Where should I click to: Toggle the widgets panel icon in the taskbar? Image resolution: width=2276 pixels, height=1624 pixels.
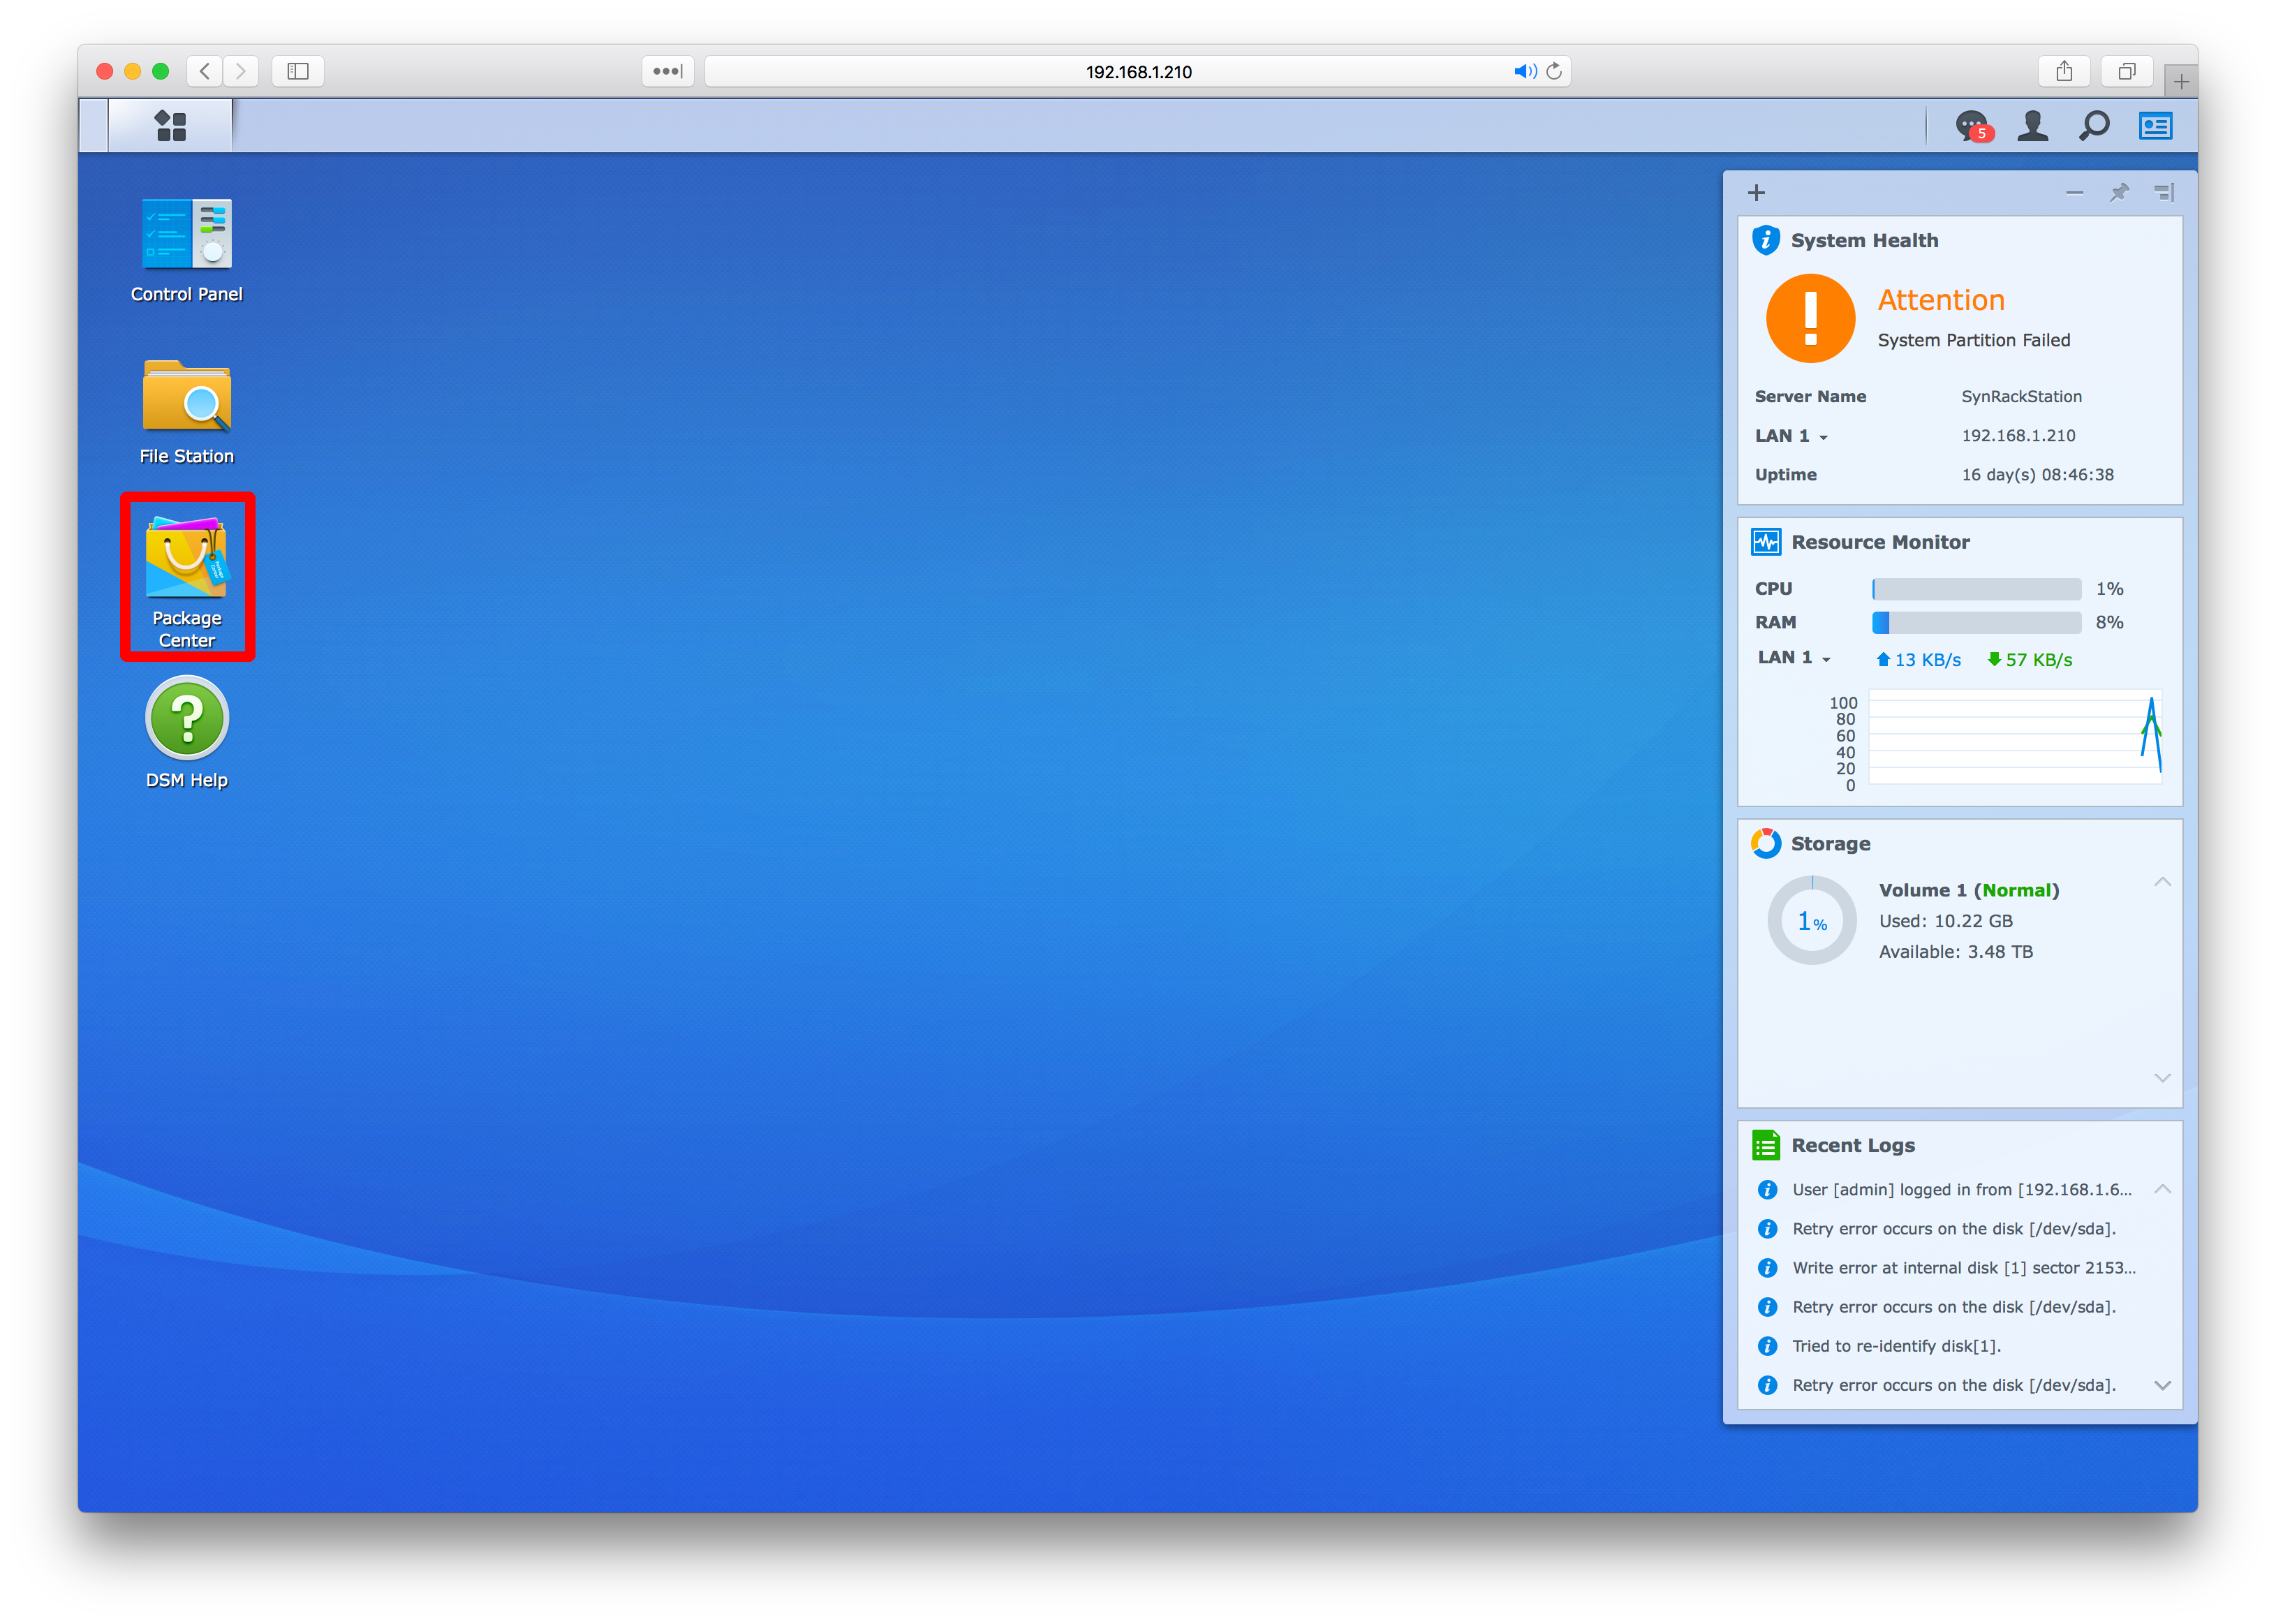coord(2155,126)
